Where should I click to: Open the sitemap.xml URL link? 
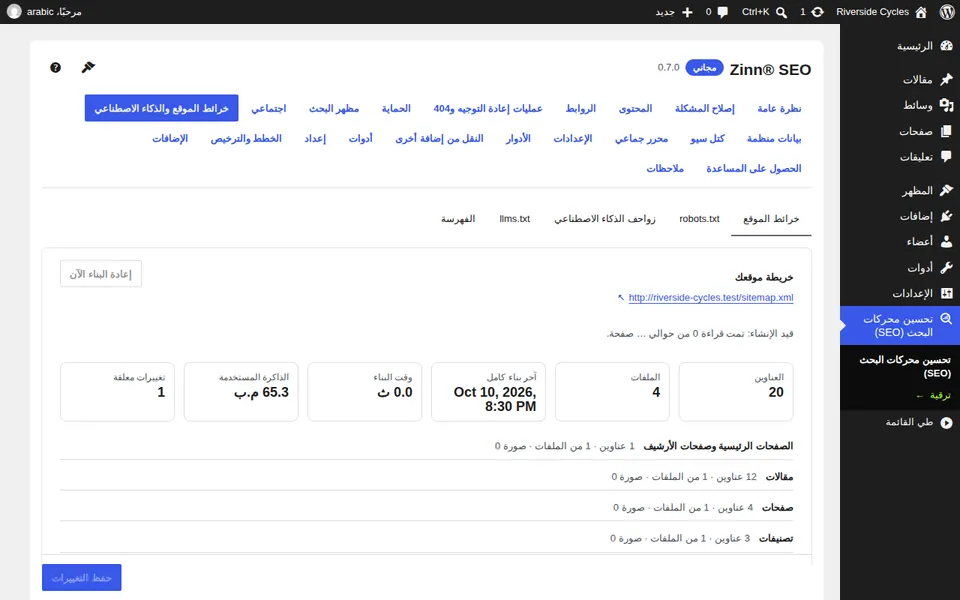point(711,298)
